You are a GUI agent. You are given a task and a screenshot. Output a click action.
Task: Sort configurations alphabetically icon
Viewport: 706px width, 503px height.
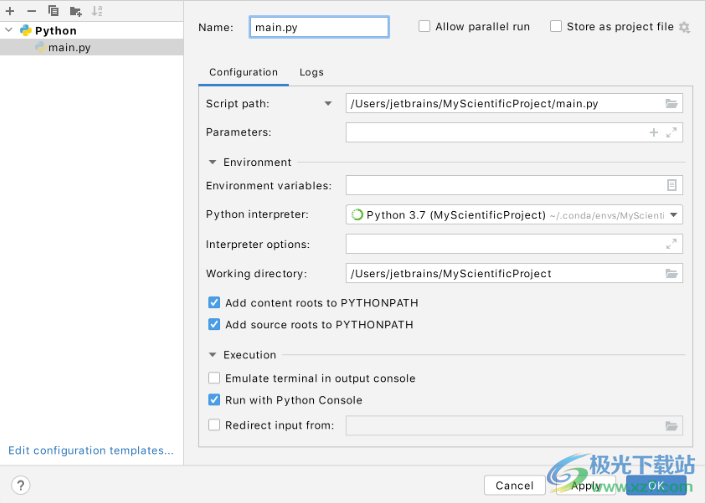[97, 11]
